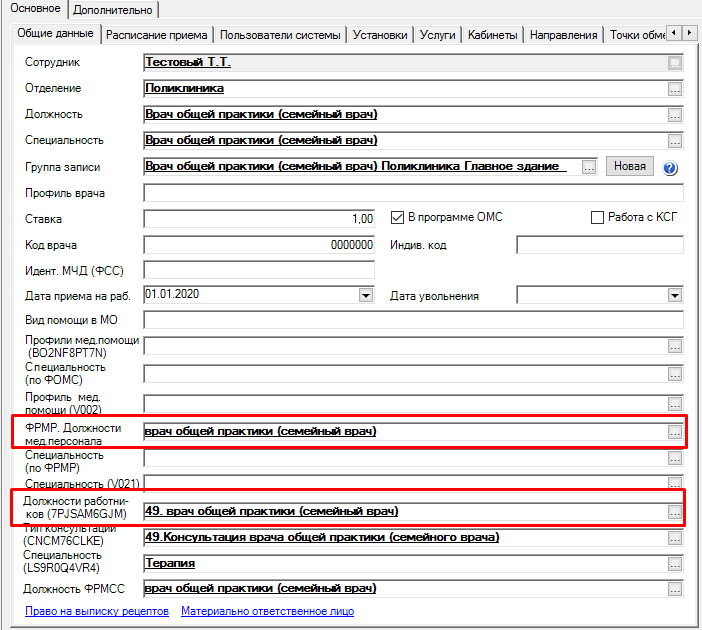Enable the Работа с КСГ checkbox
This screenshot has height=630, width=702.
[597, 218]
